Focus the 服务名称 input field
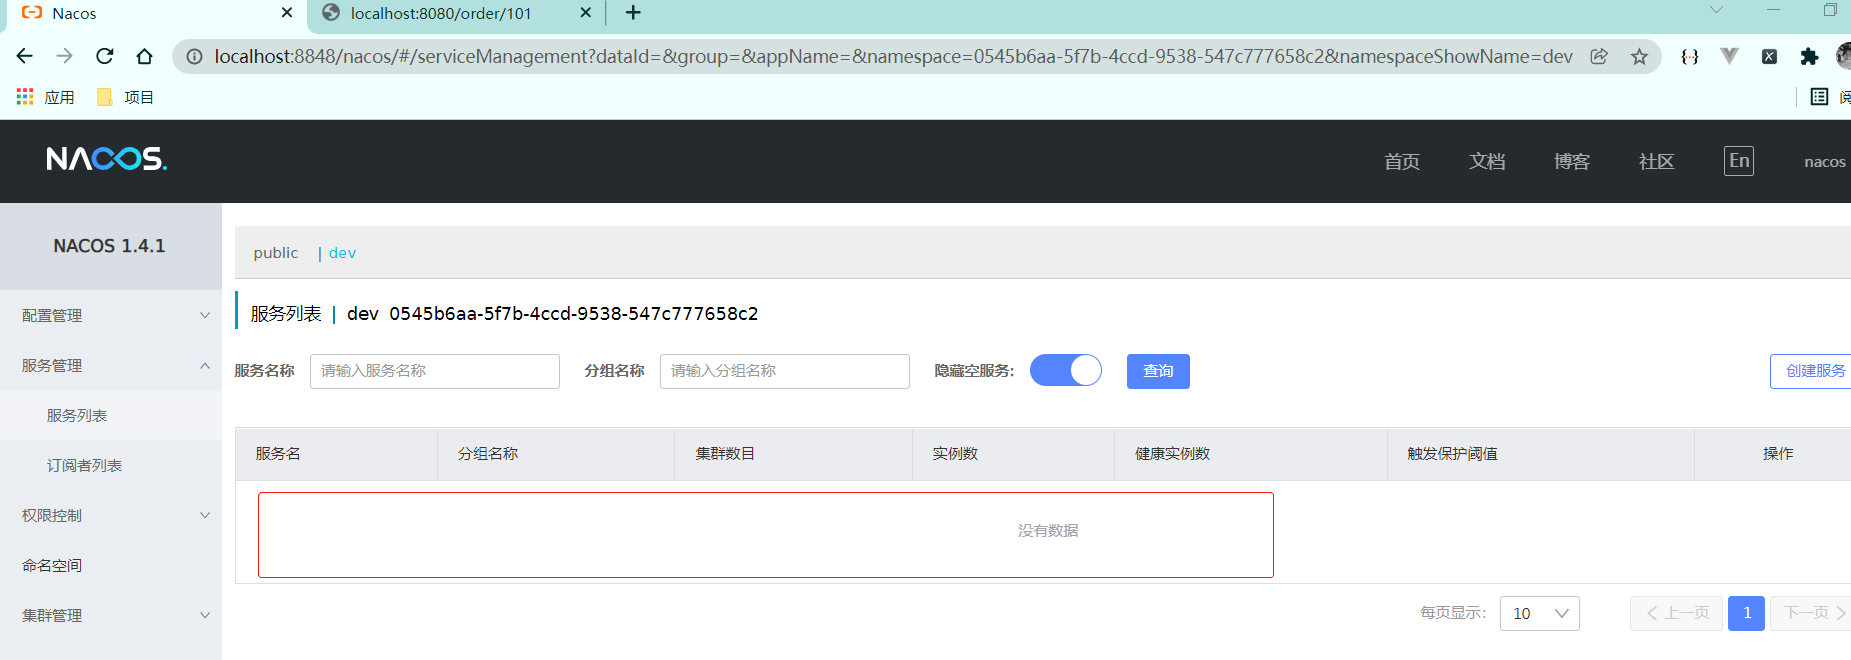The height and width of the screenshot is (660, 1851). (x=435, y=371)
